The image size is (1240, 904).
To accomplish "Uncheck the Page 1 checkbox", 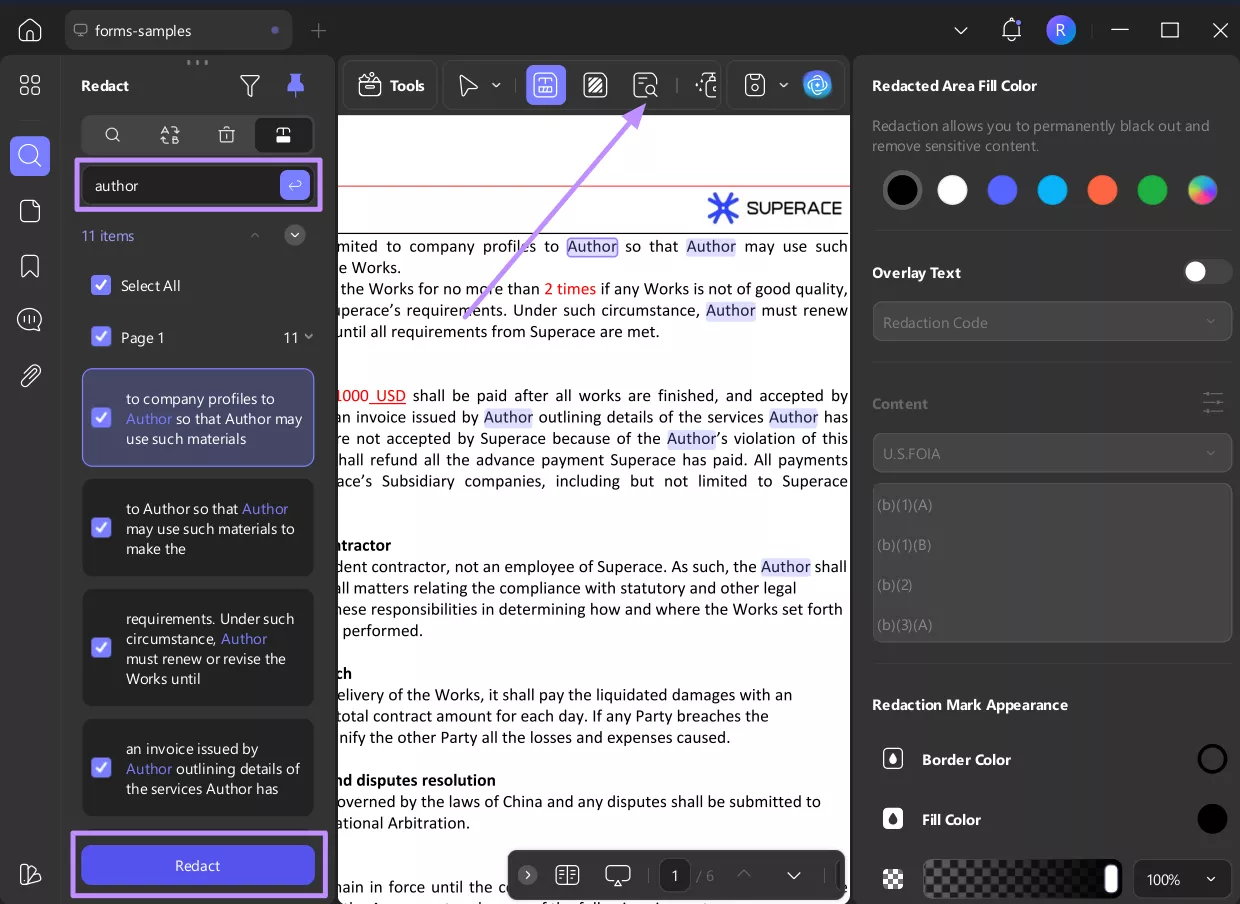I will tap(101, 337).
